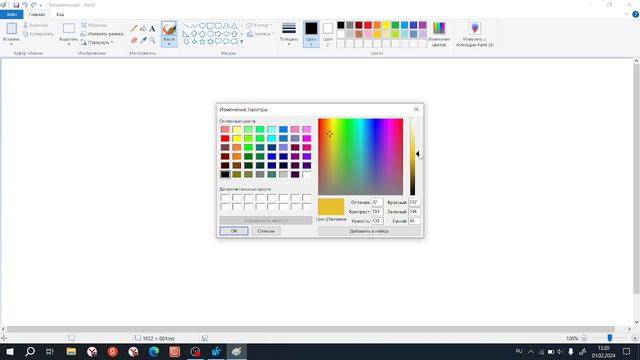Switch to the Home ribbon tab
Viewport: 640px width, 360px height.
tap(37, 14)
